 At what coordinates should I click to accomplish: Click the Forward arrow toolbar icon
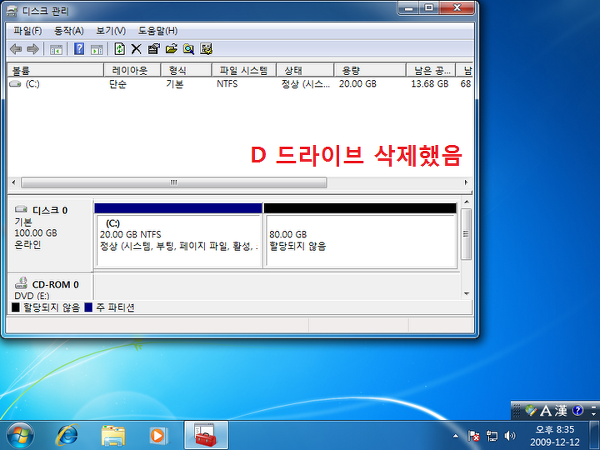33,49
